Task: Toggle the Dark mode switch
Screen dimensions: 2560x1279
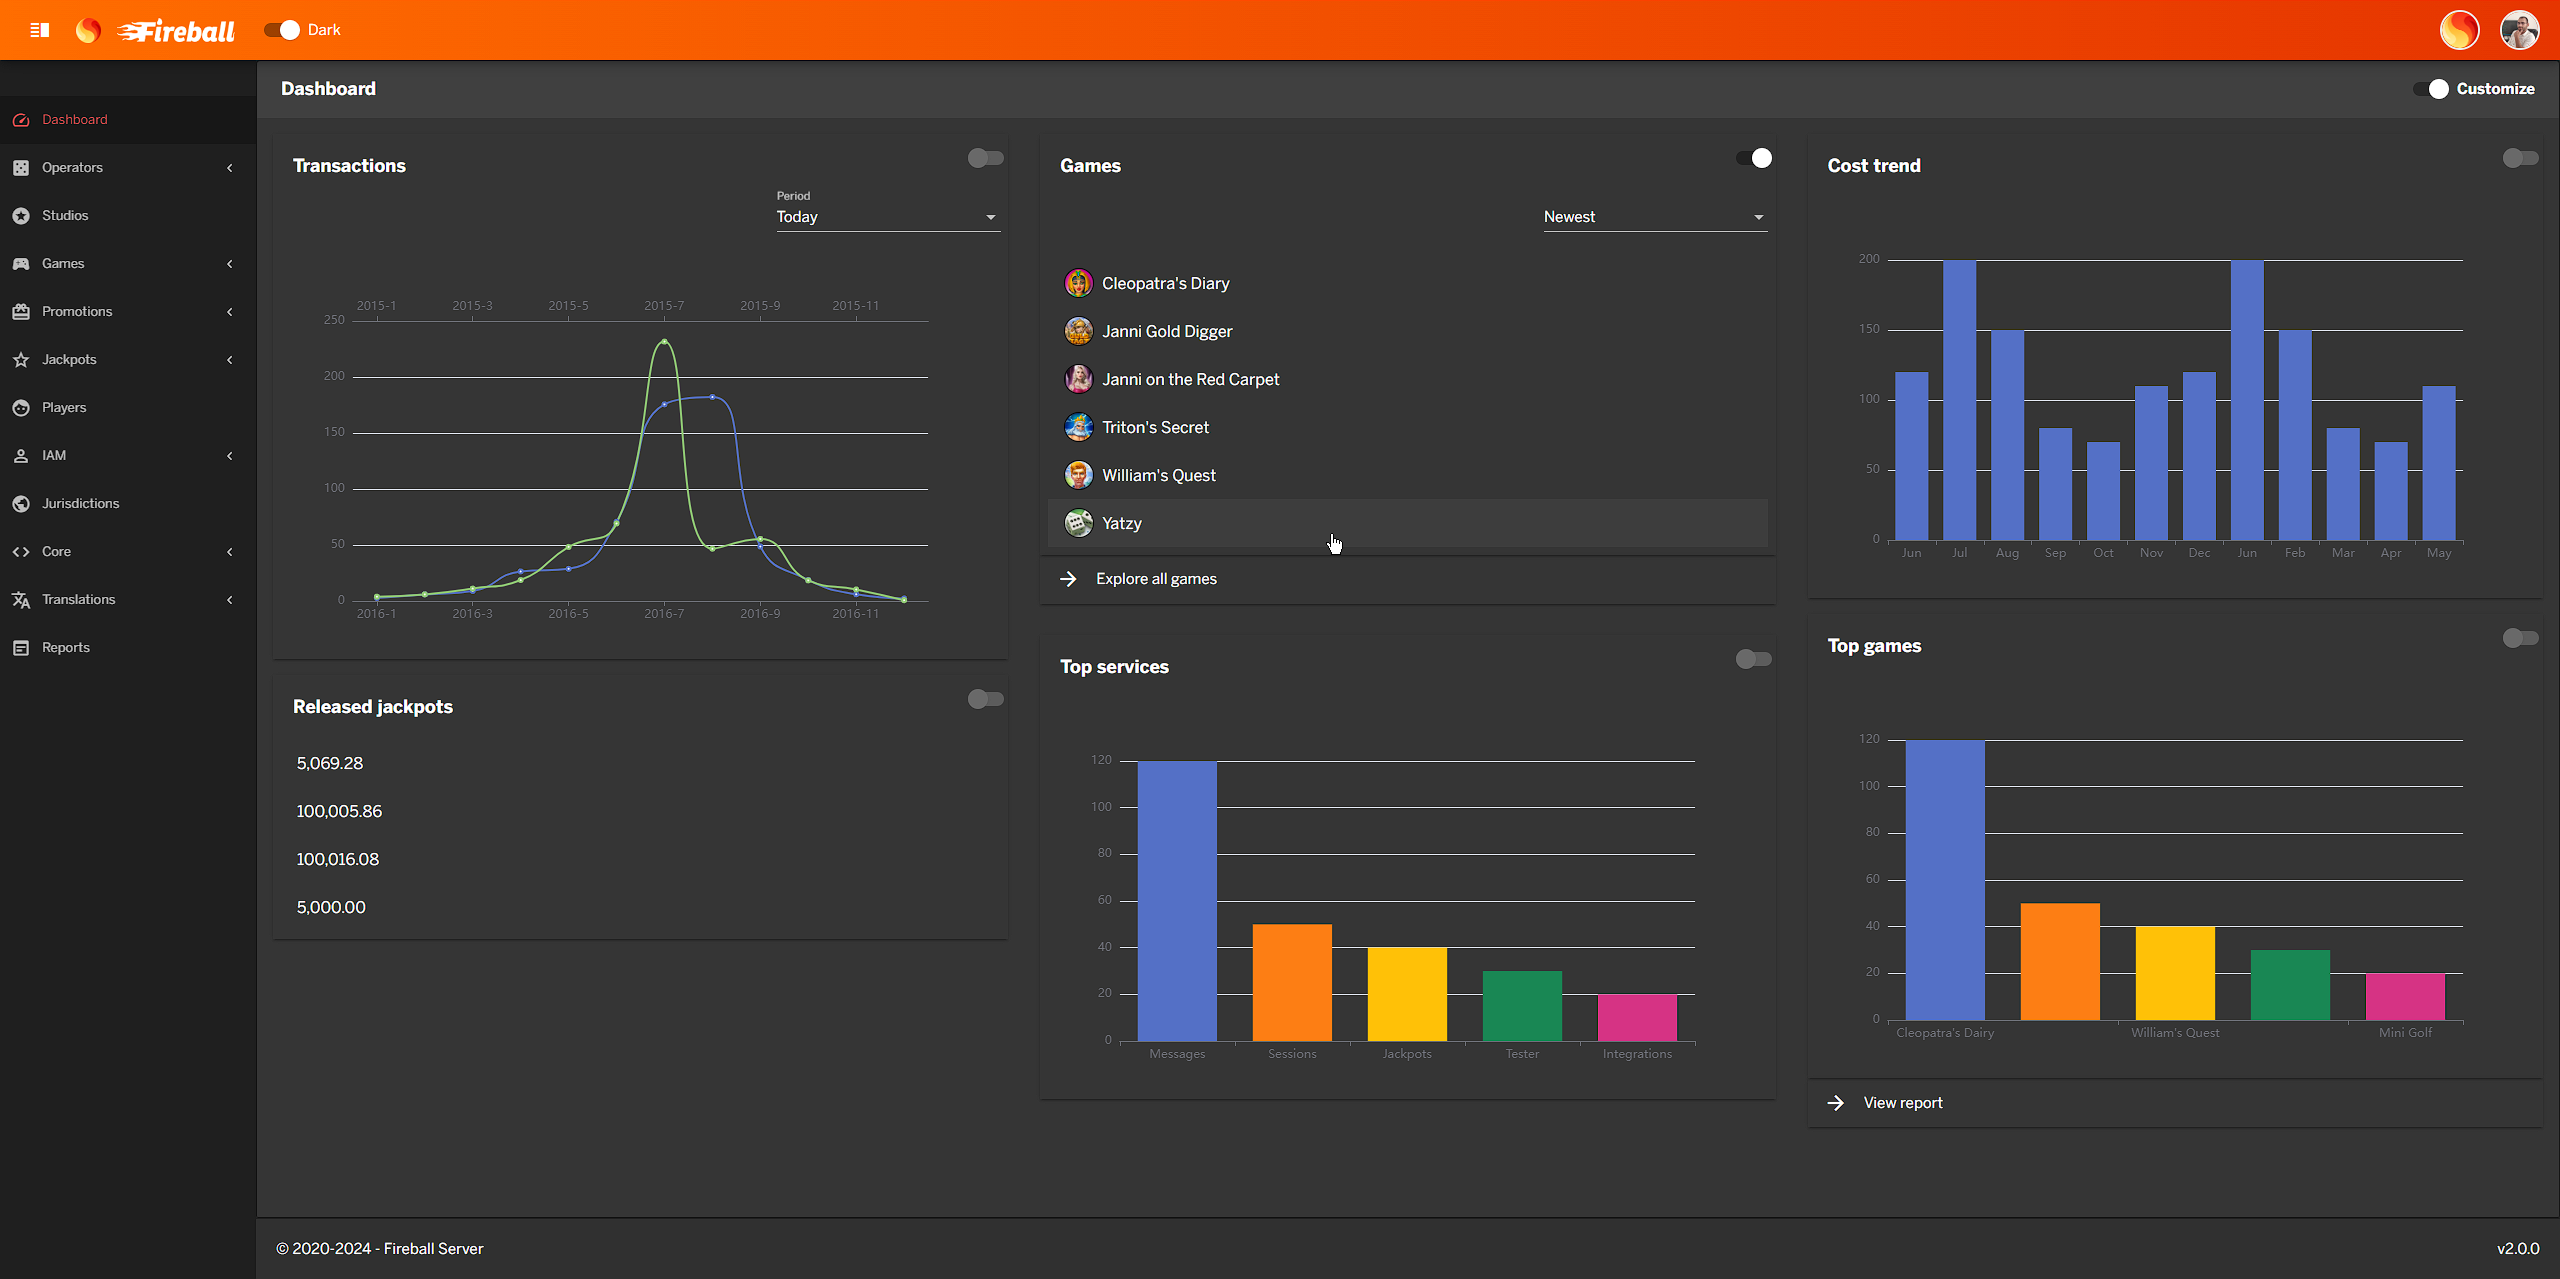Action: (282, 30)
